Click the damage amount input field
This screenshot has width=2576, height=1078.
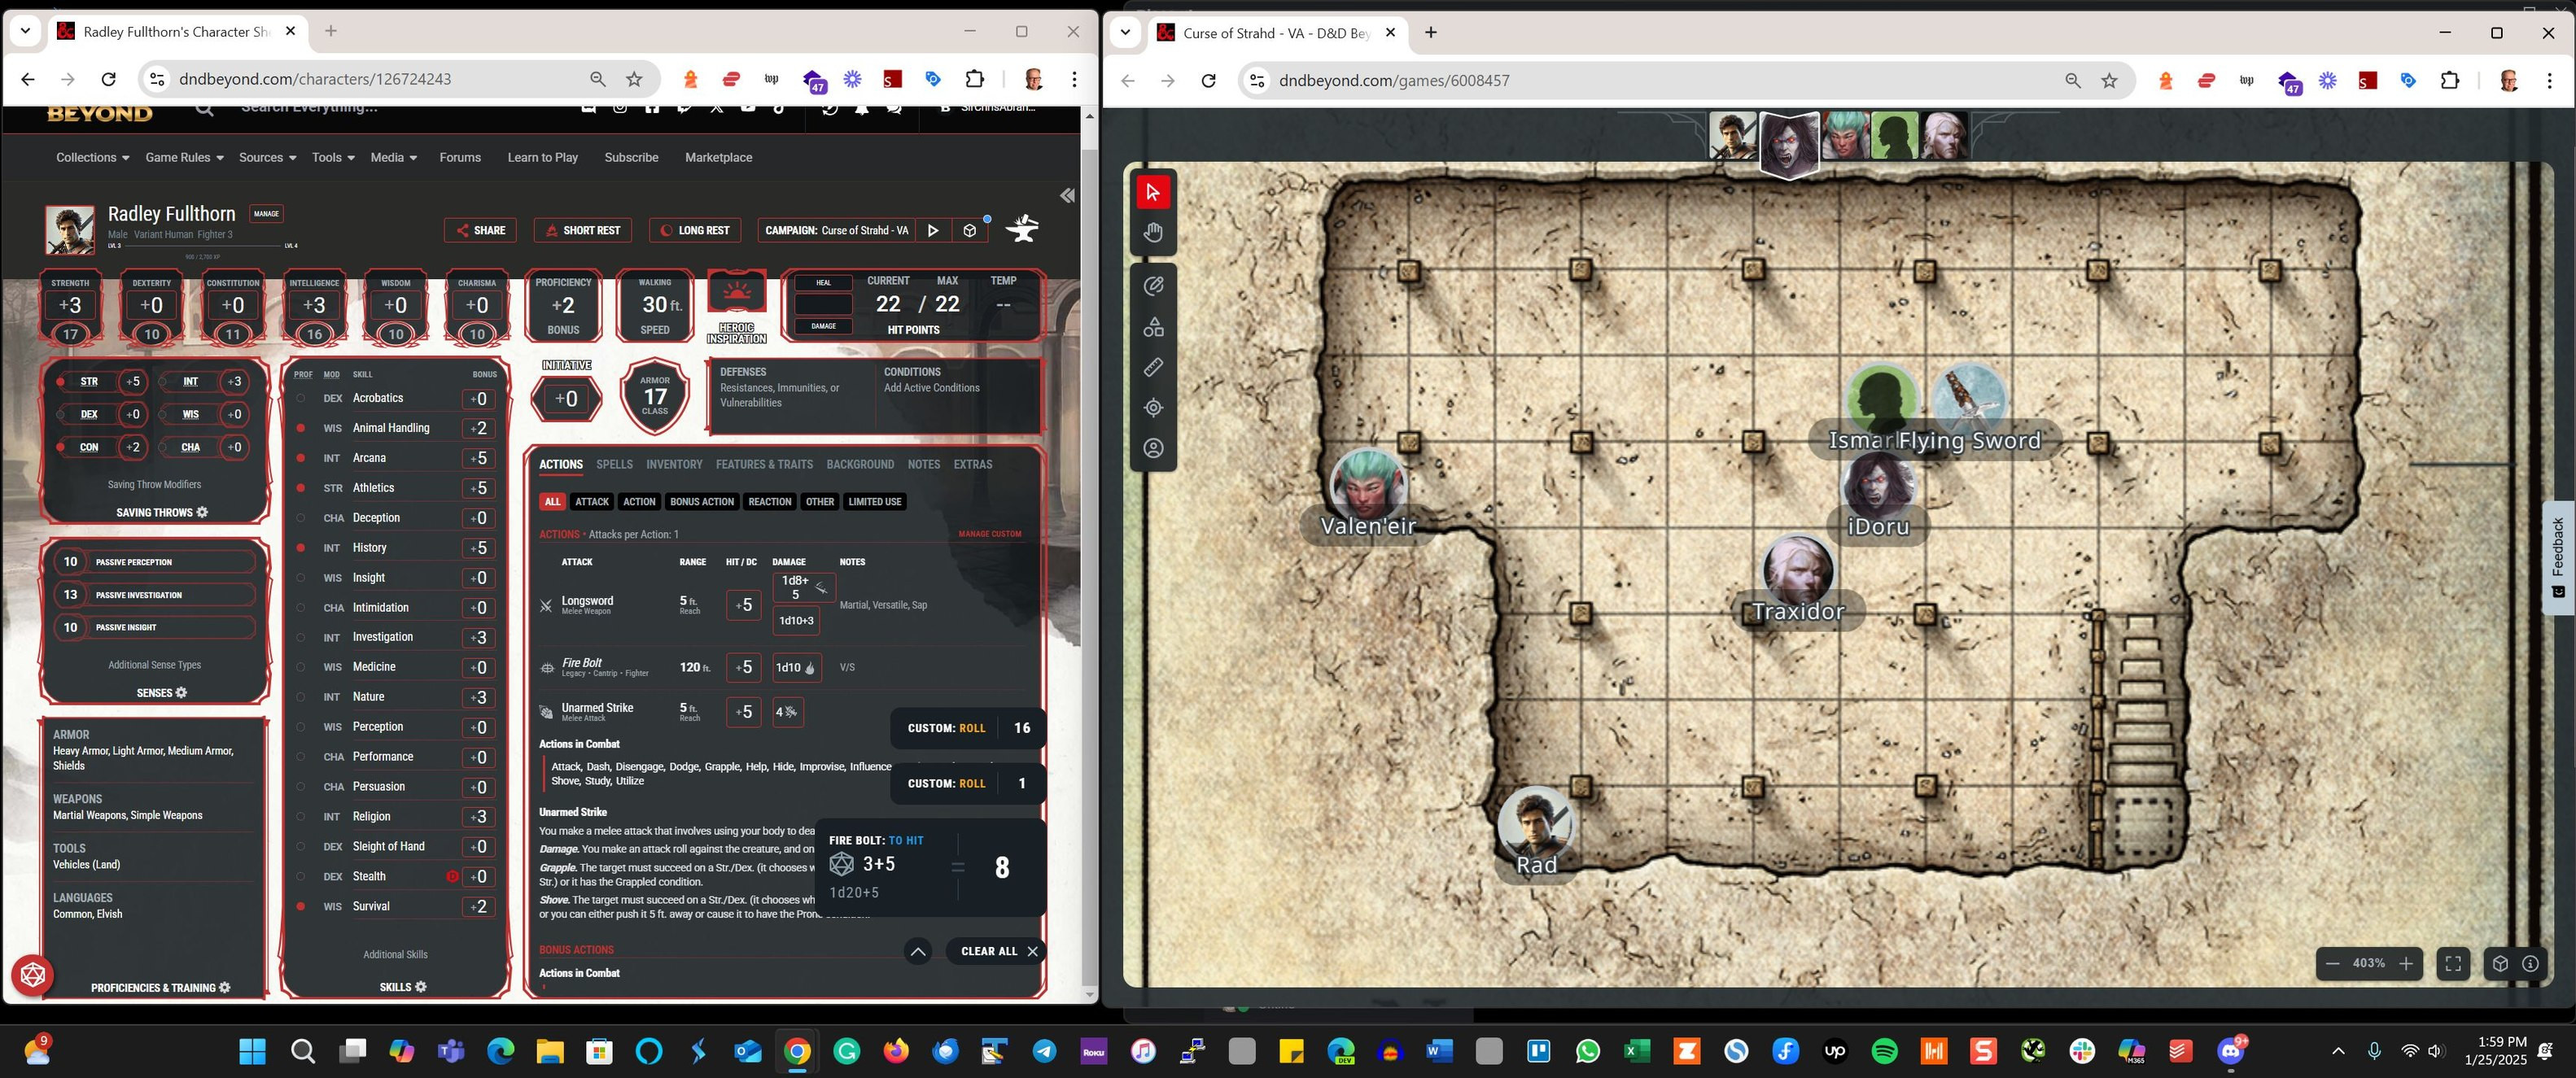823,304
